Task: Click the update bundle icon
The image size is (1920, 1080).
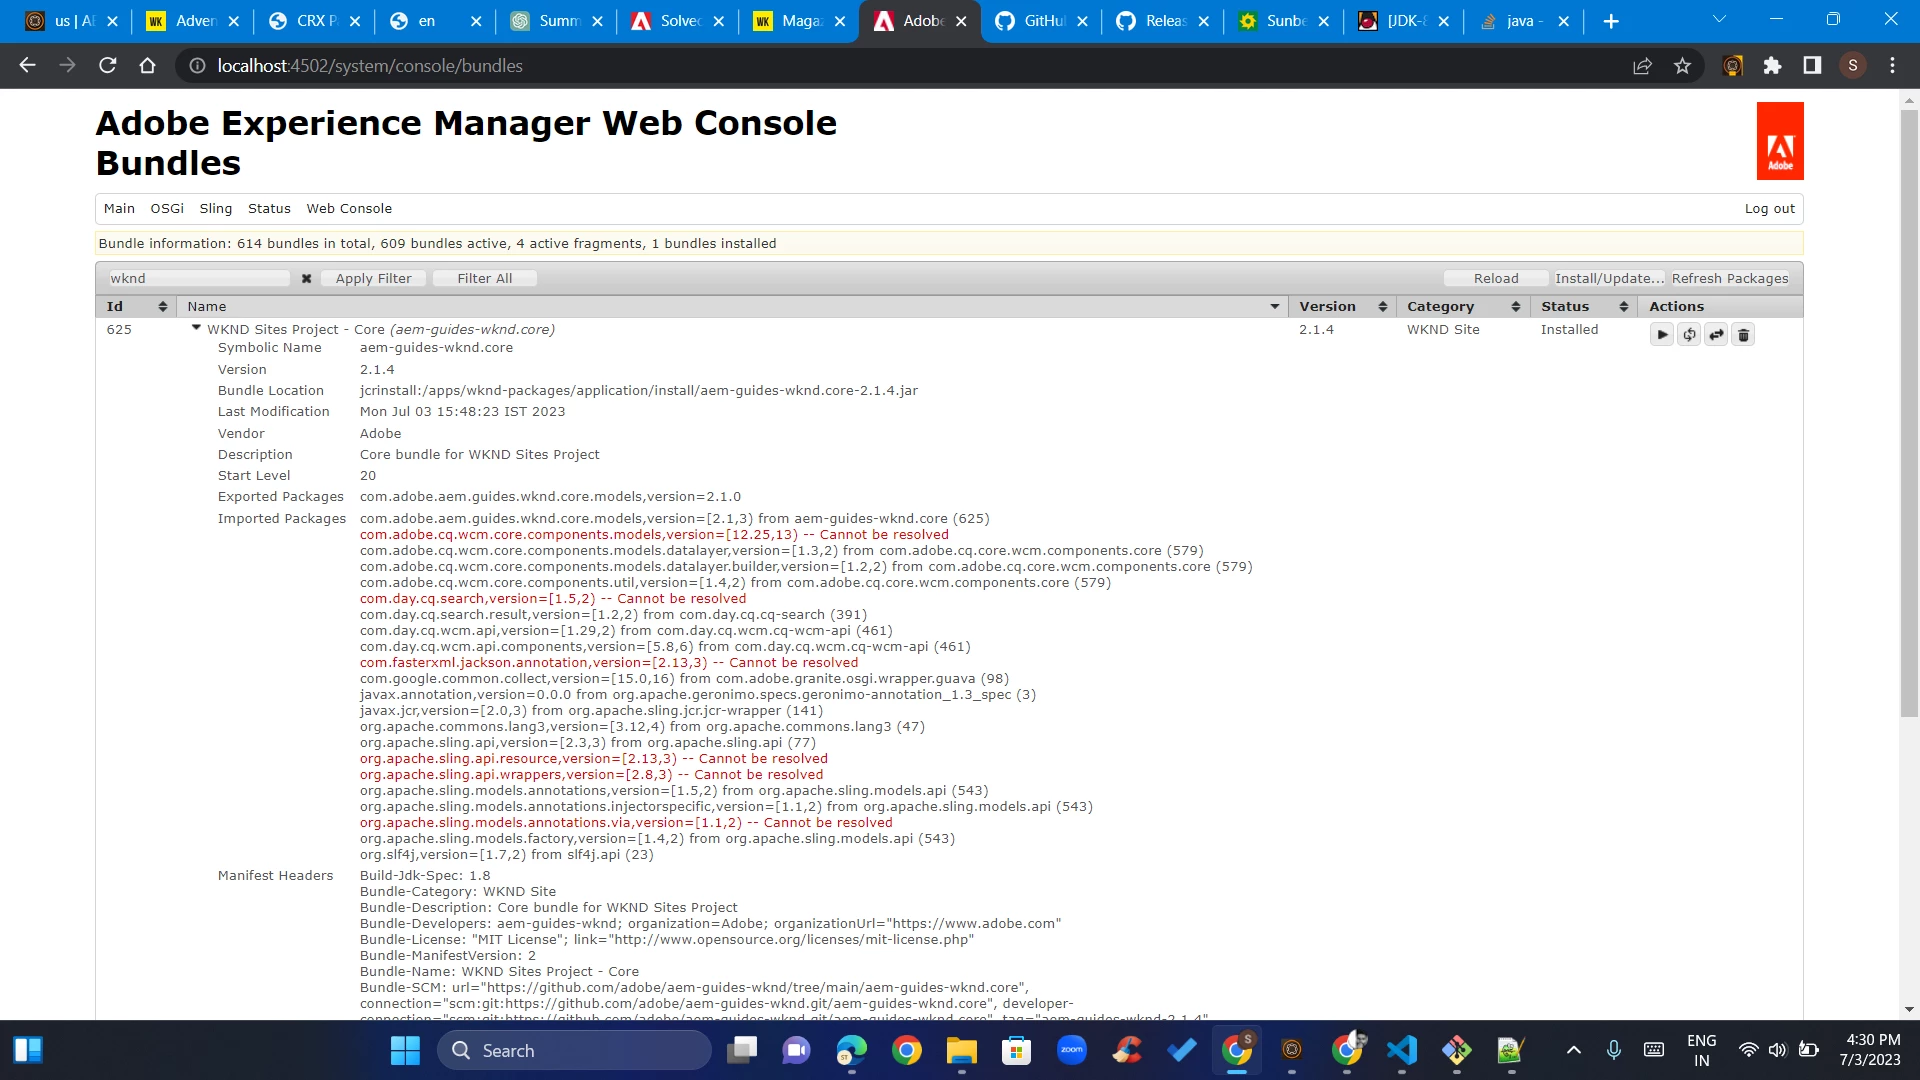Action: click(1716, 335)
